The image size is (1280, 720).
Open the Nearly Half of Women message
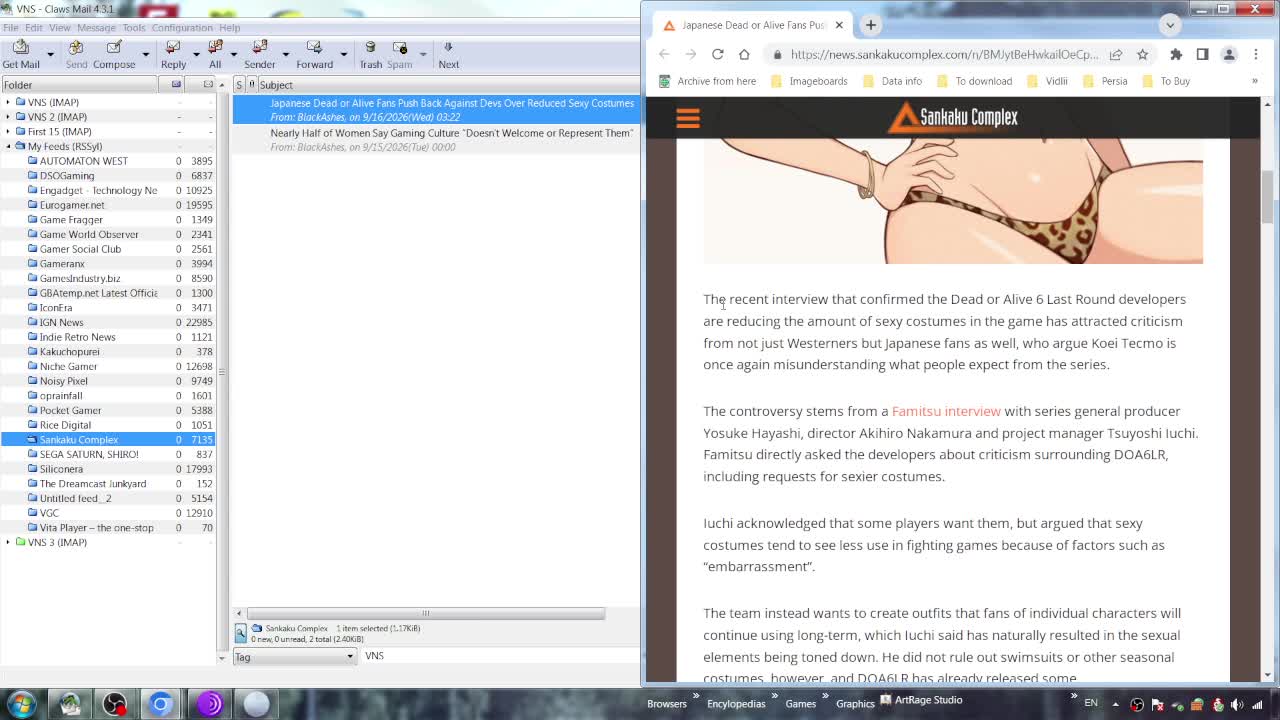click(x=436, y=139)
